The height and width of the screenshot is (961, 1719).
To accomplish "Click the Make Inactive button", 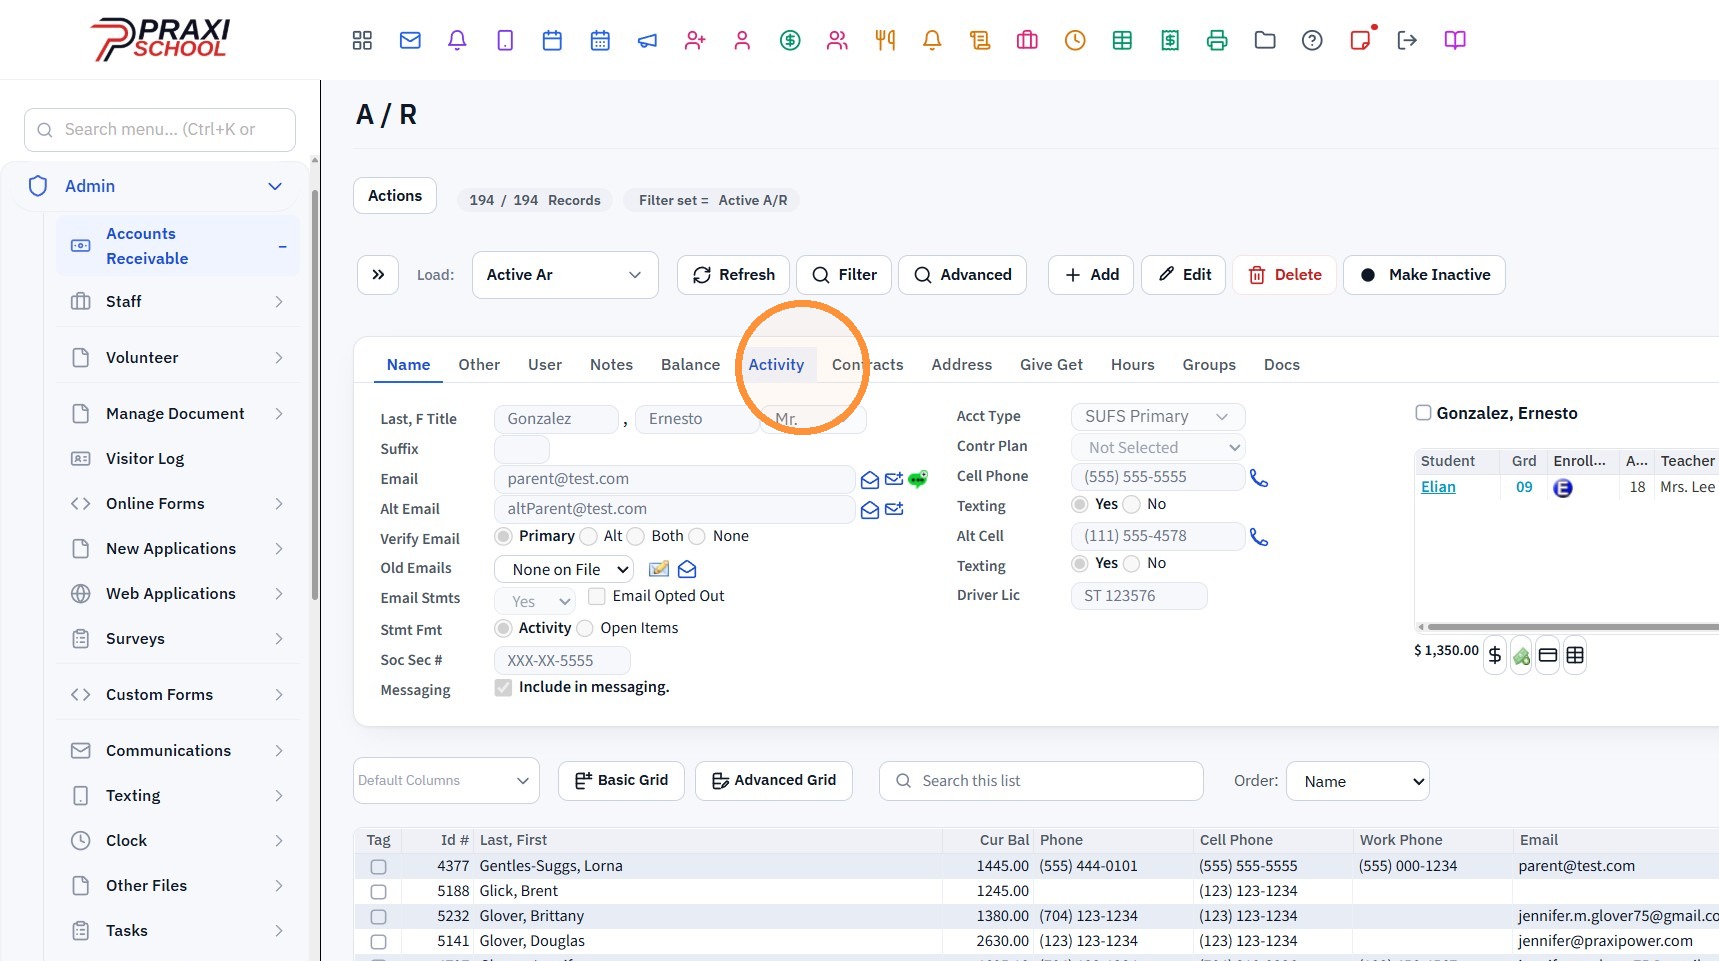I will (x=1424, y=275).
